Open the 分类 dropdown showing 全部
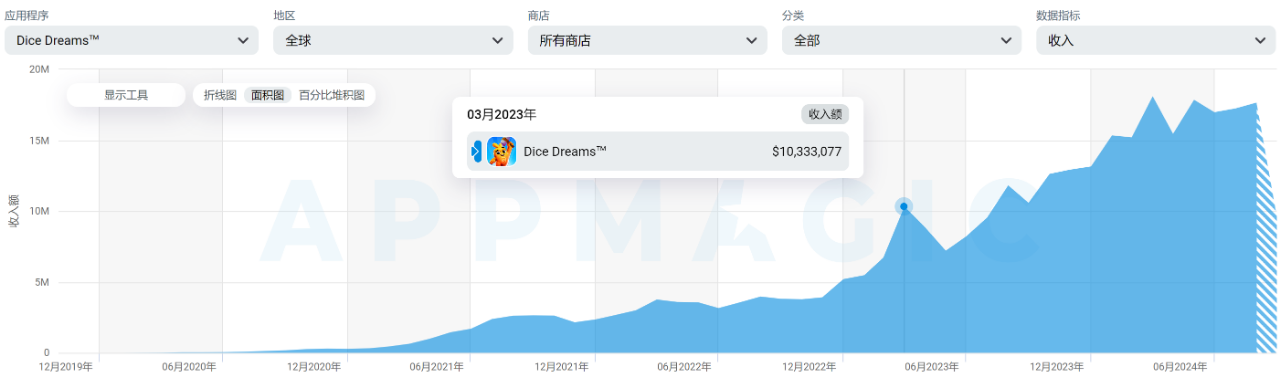The height and width of the screenshot is (378, 1280). tap(902, 40)
